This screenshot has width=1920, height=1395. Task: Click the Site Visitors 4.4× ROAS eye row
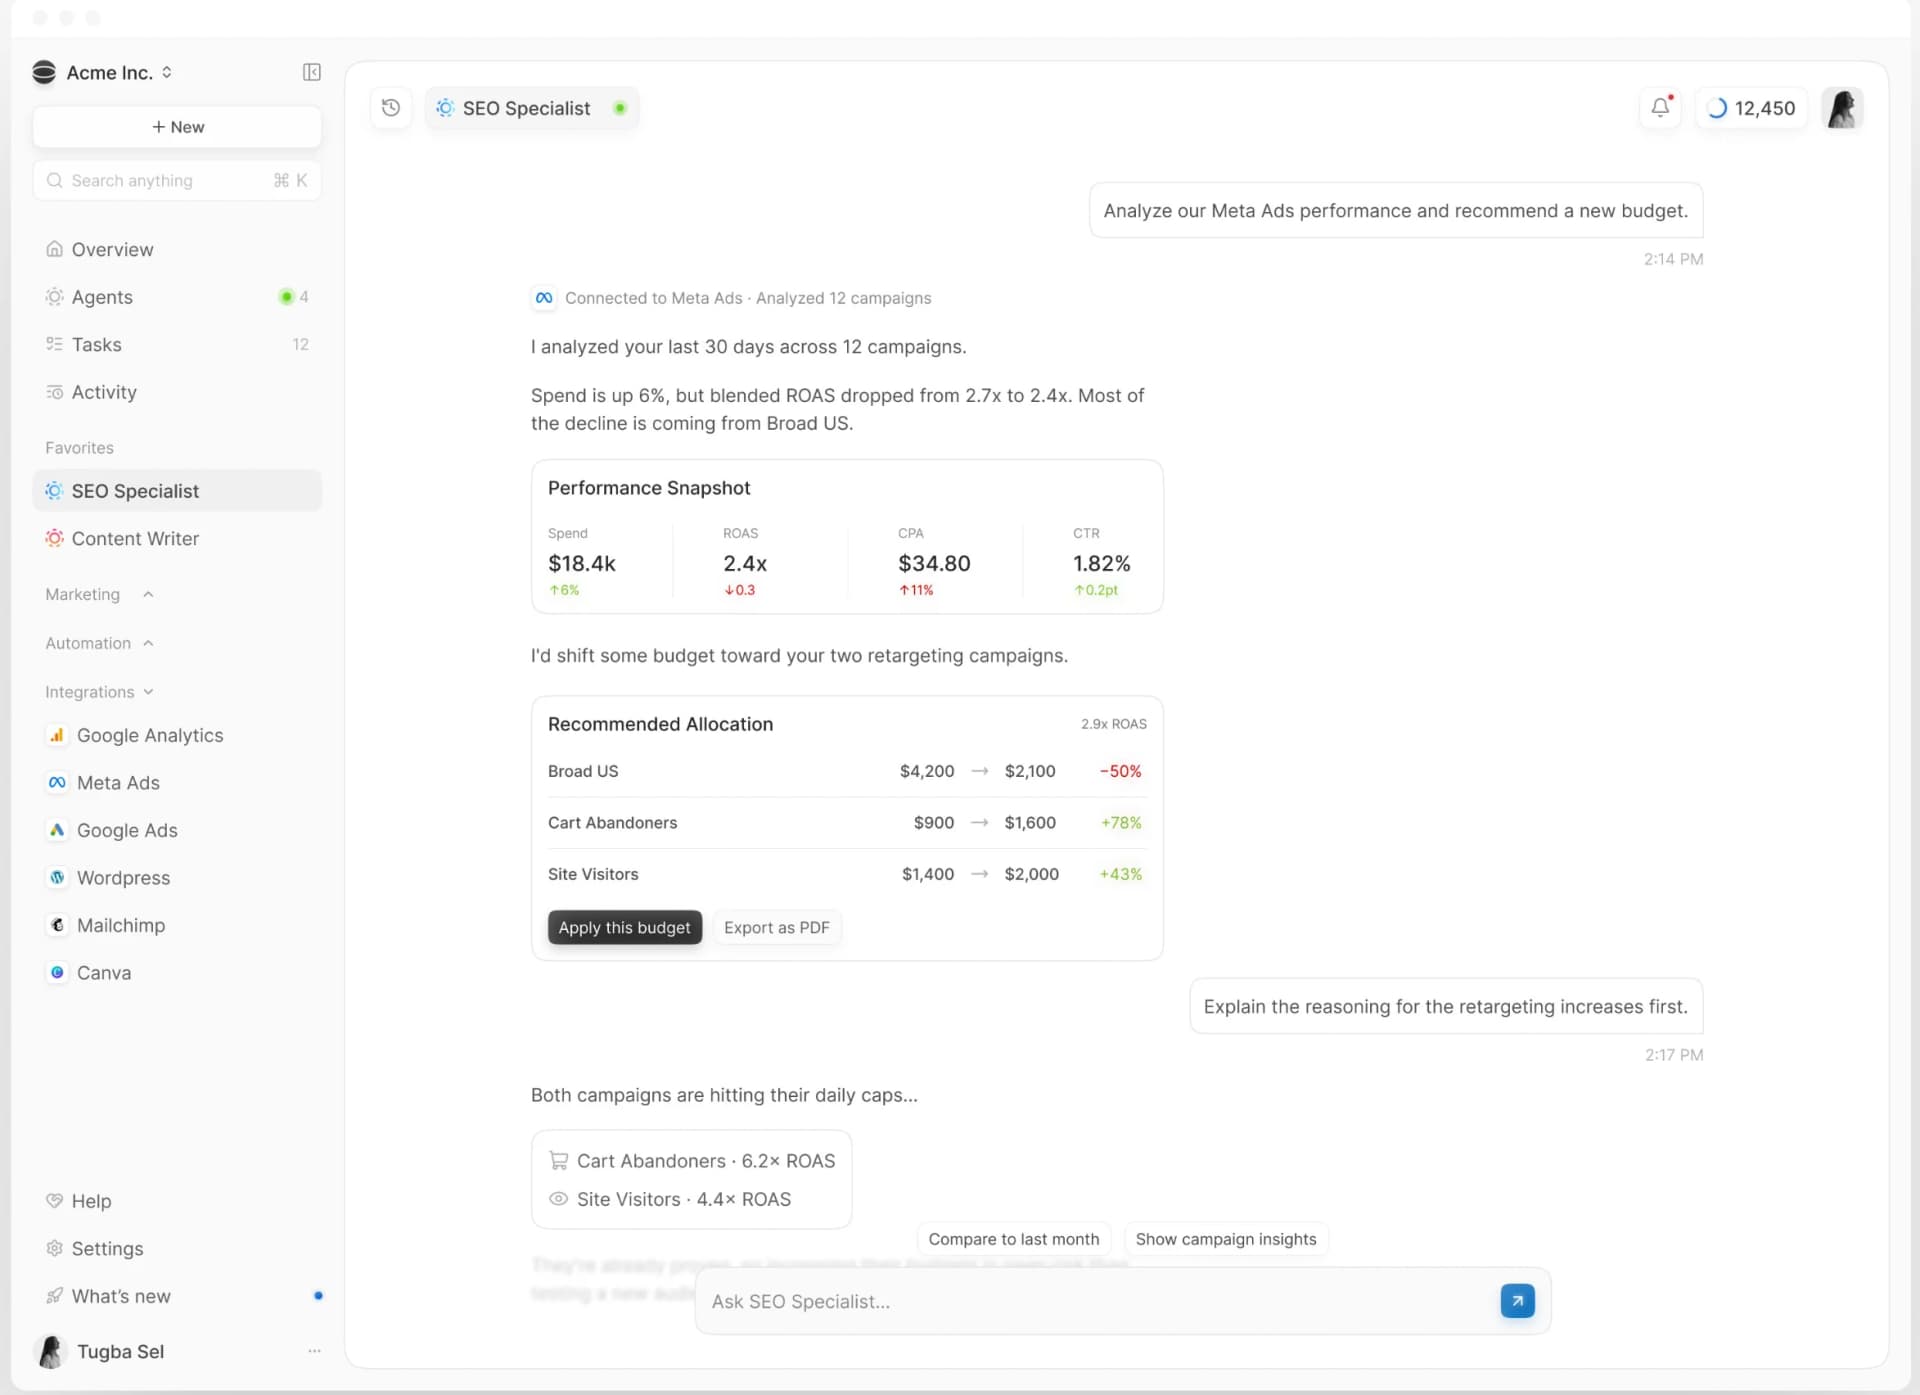pyautogui.click(x=670, y=1199)
